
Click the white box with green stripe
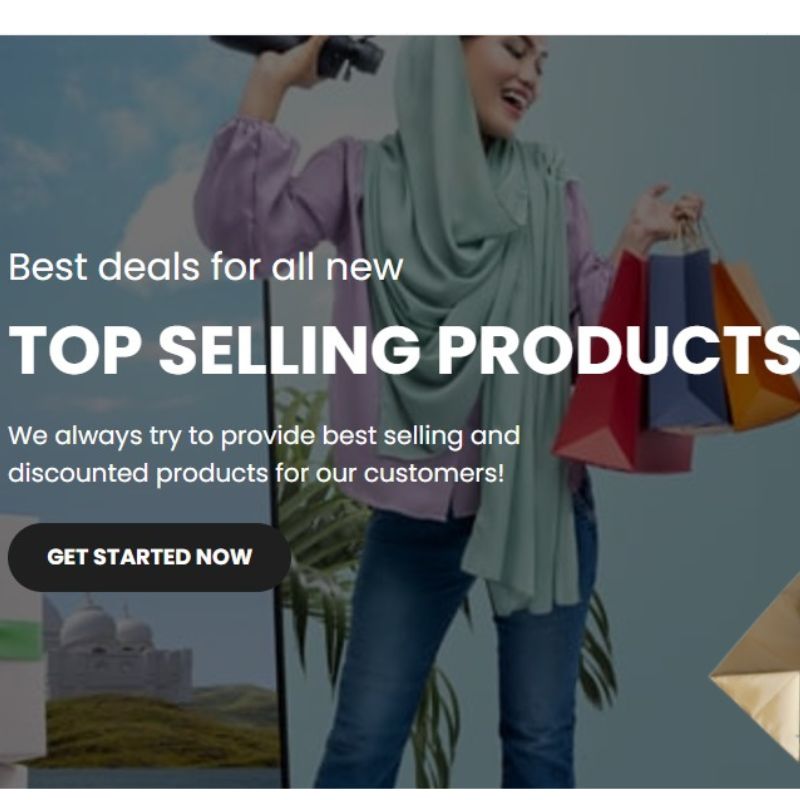[x=19, y=640]
